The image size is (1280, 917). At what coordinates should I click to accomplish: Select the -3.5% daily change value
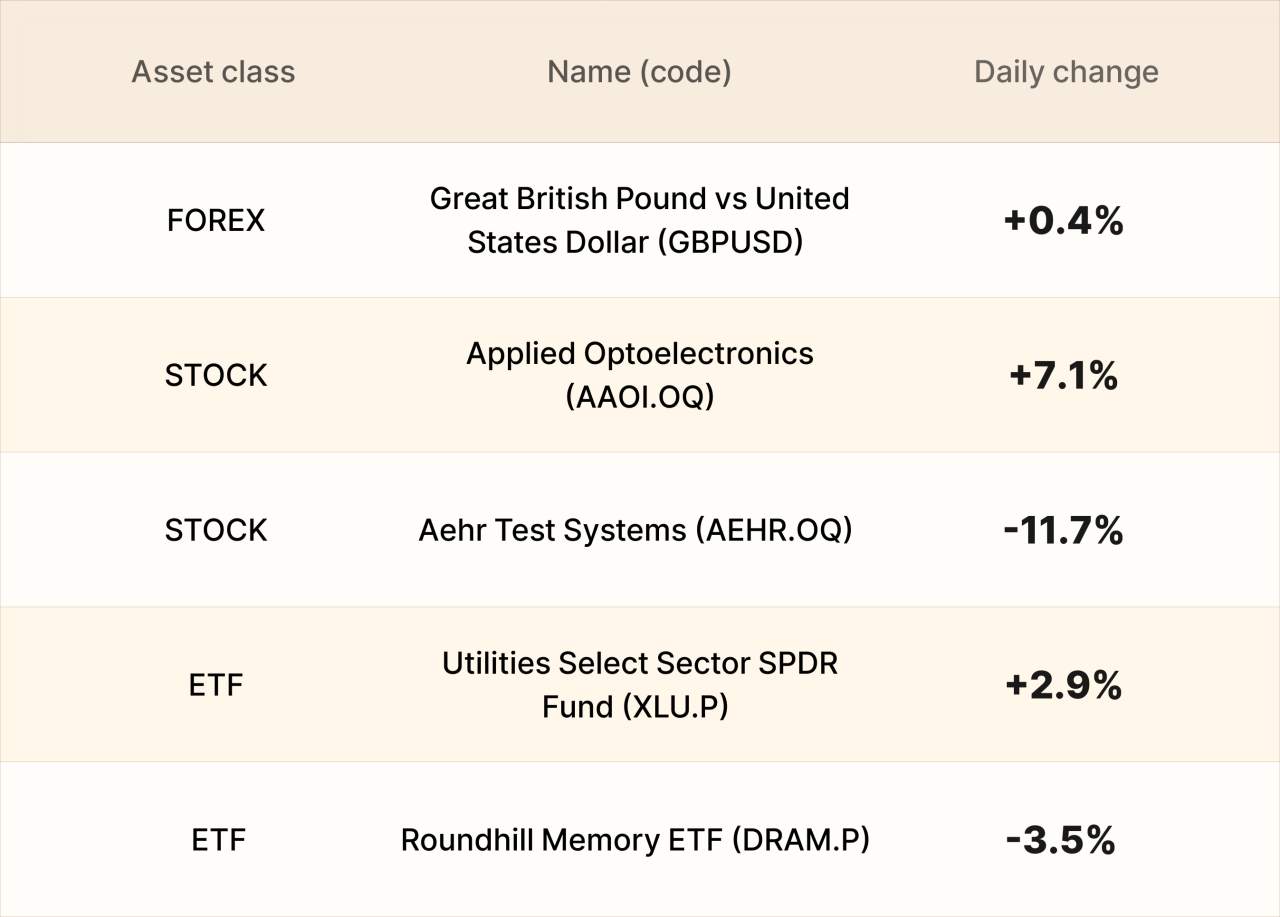(1061, 841)
